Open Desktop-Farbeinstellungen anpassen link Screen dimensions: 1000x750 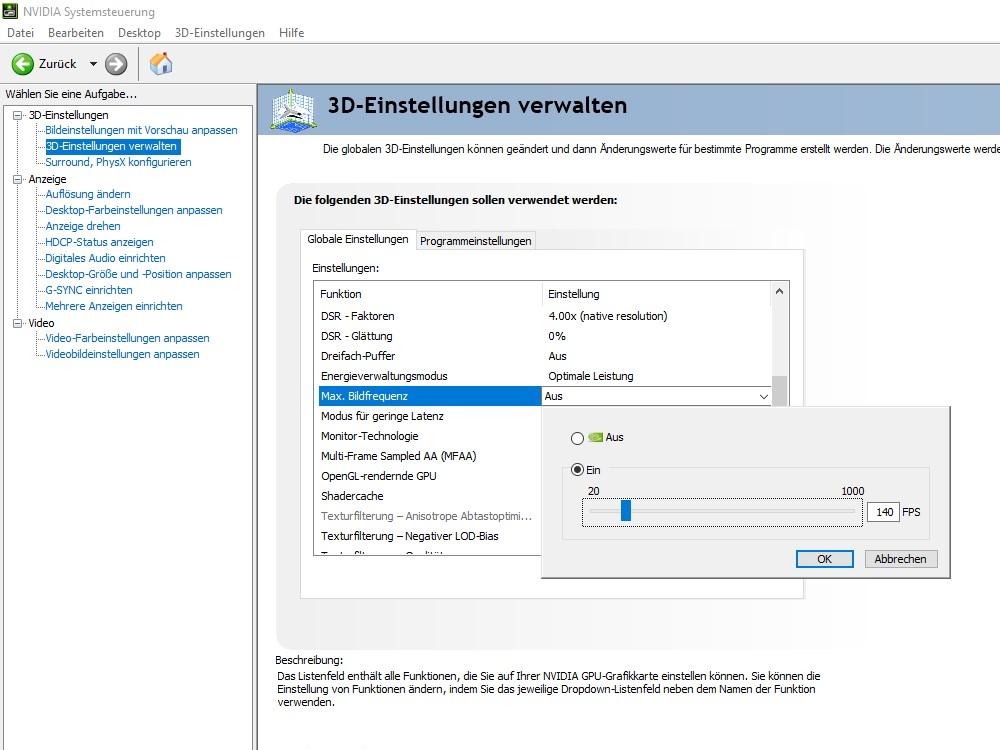pos(133,210)
